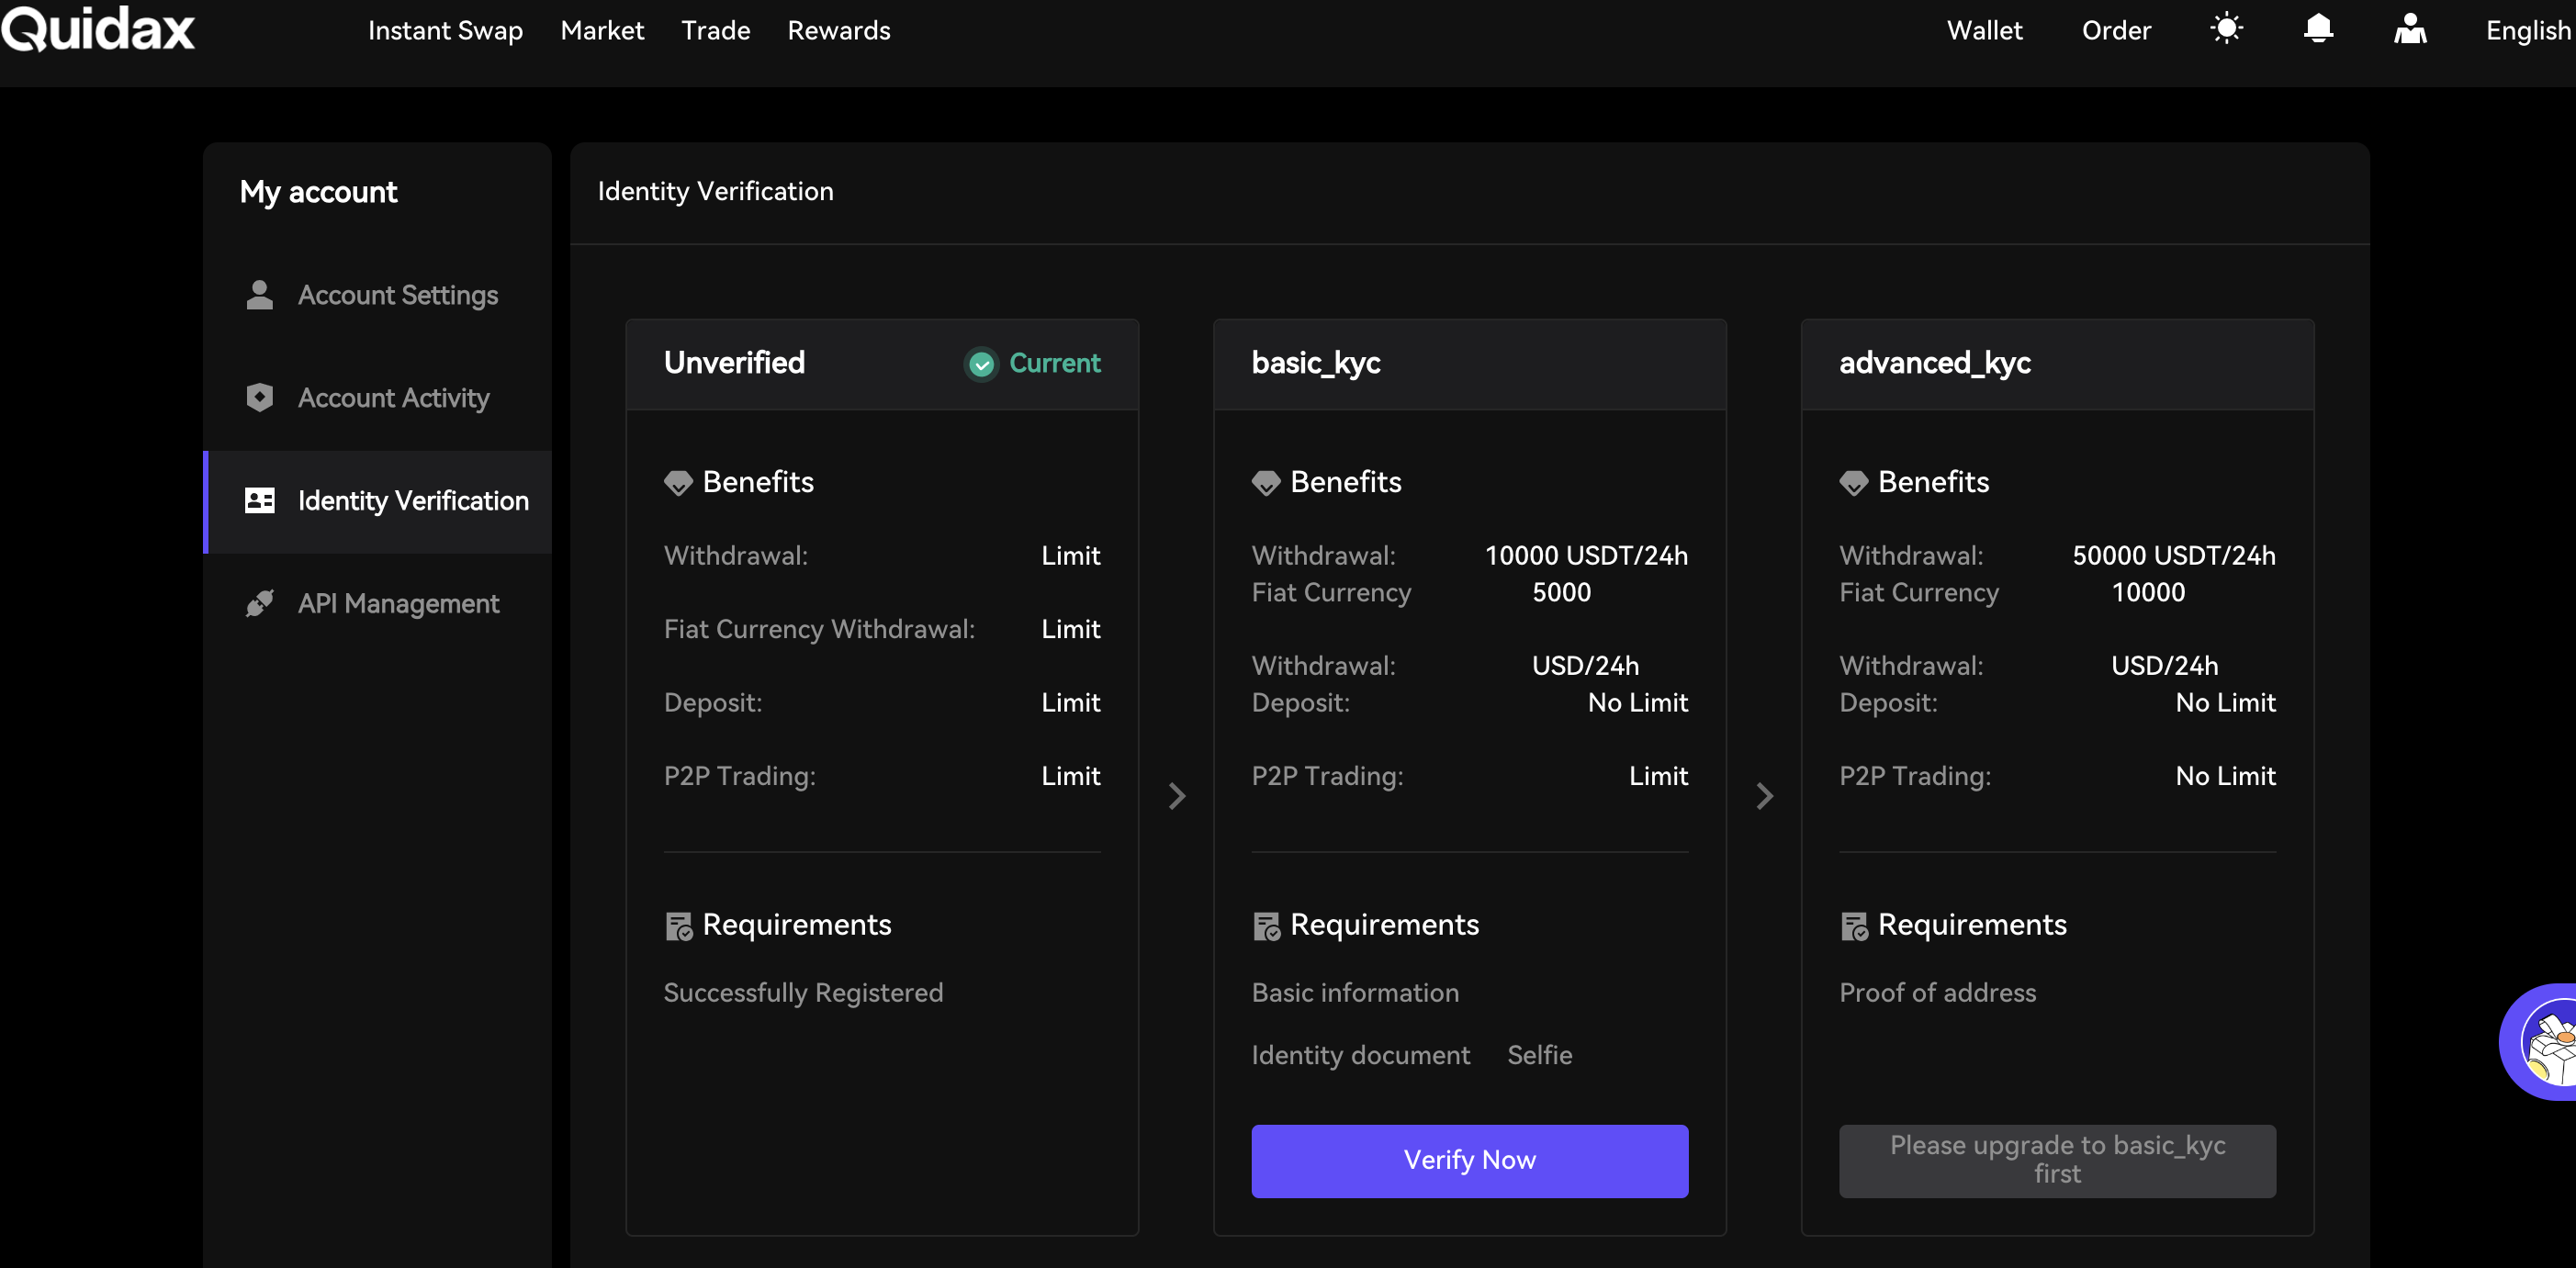Viewport: 2576px width, 1268px height.
Task: Click the Quidax logo
Action: click(x=98, y=29)
